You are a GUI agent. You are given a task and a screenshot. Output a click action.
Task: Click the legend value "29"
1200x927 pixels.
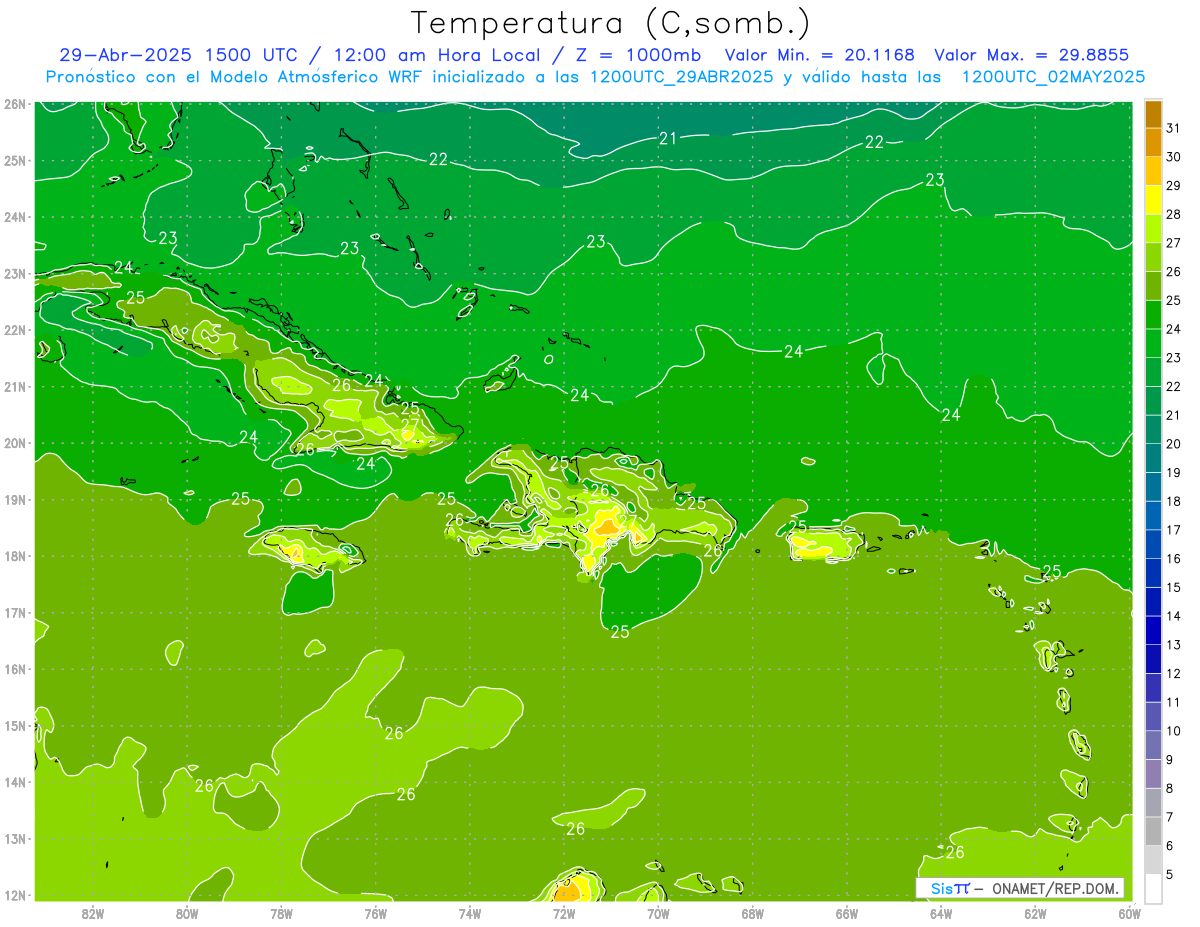[x=1173, y=186]
